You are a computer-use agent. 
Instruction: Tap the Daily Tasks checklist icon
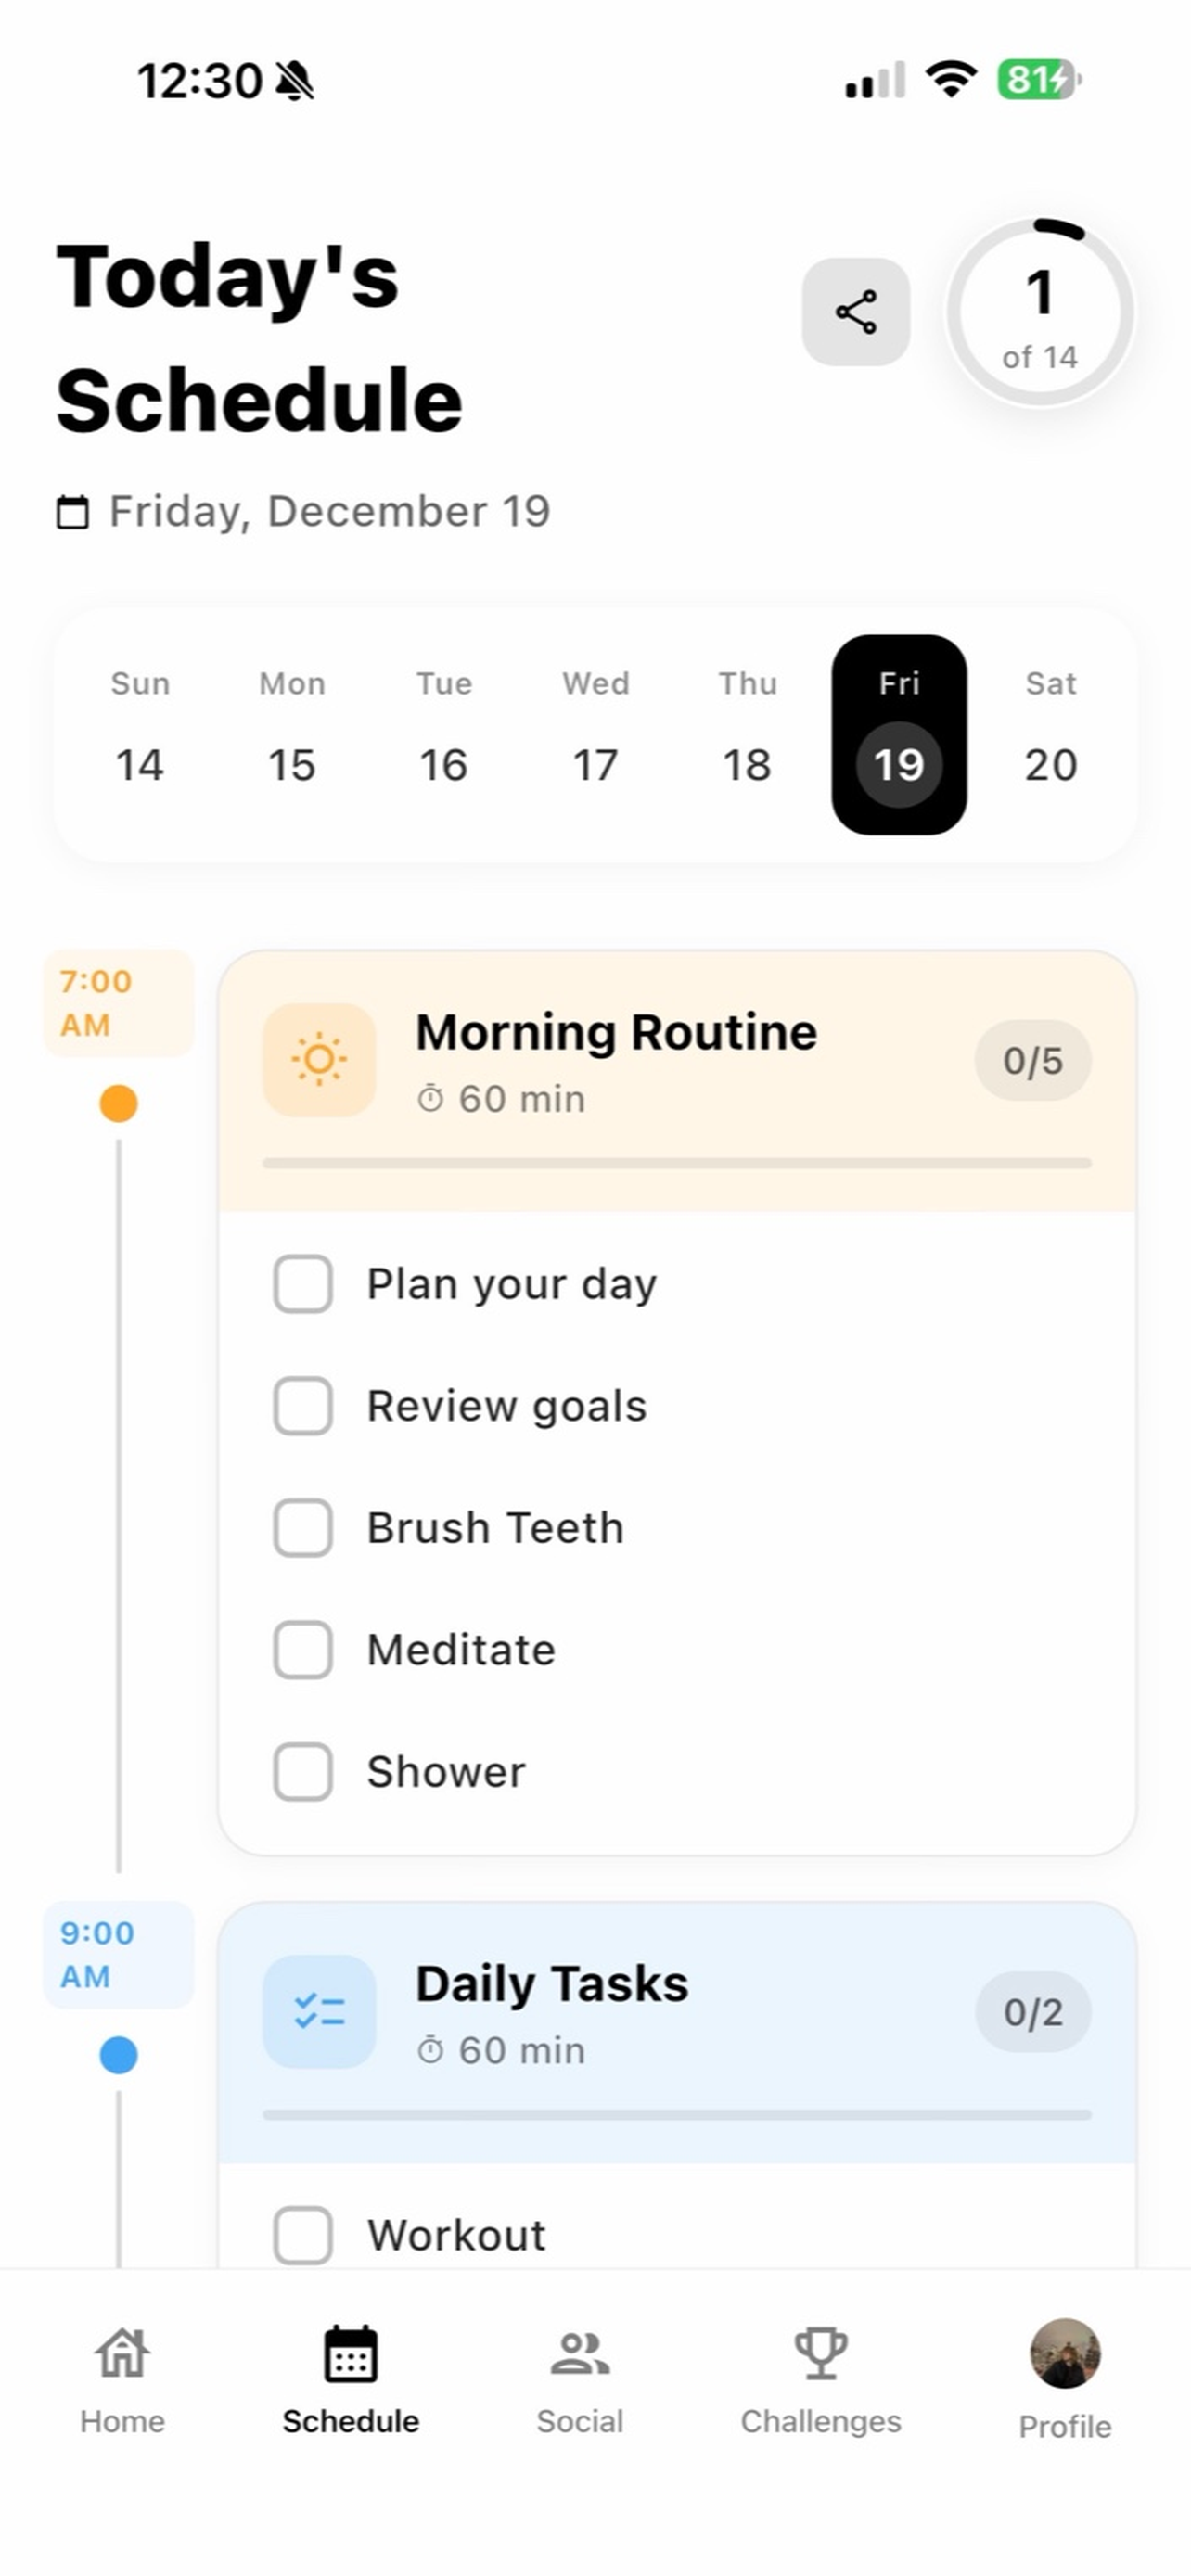(319, 2011)
